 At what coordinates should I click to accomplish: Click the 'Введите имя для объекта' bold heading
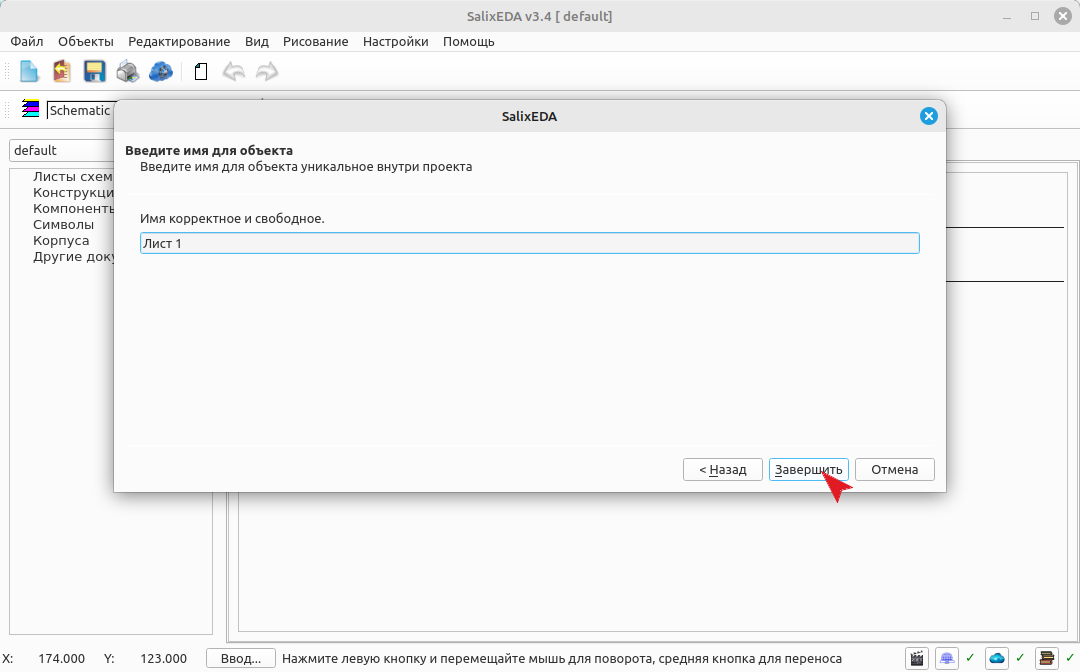coord(209,150)
